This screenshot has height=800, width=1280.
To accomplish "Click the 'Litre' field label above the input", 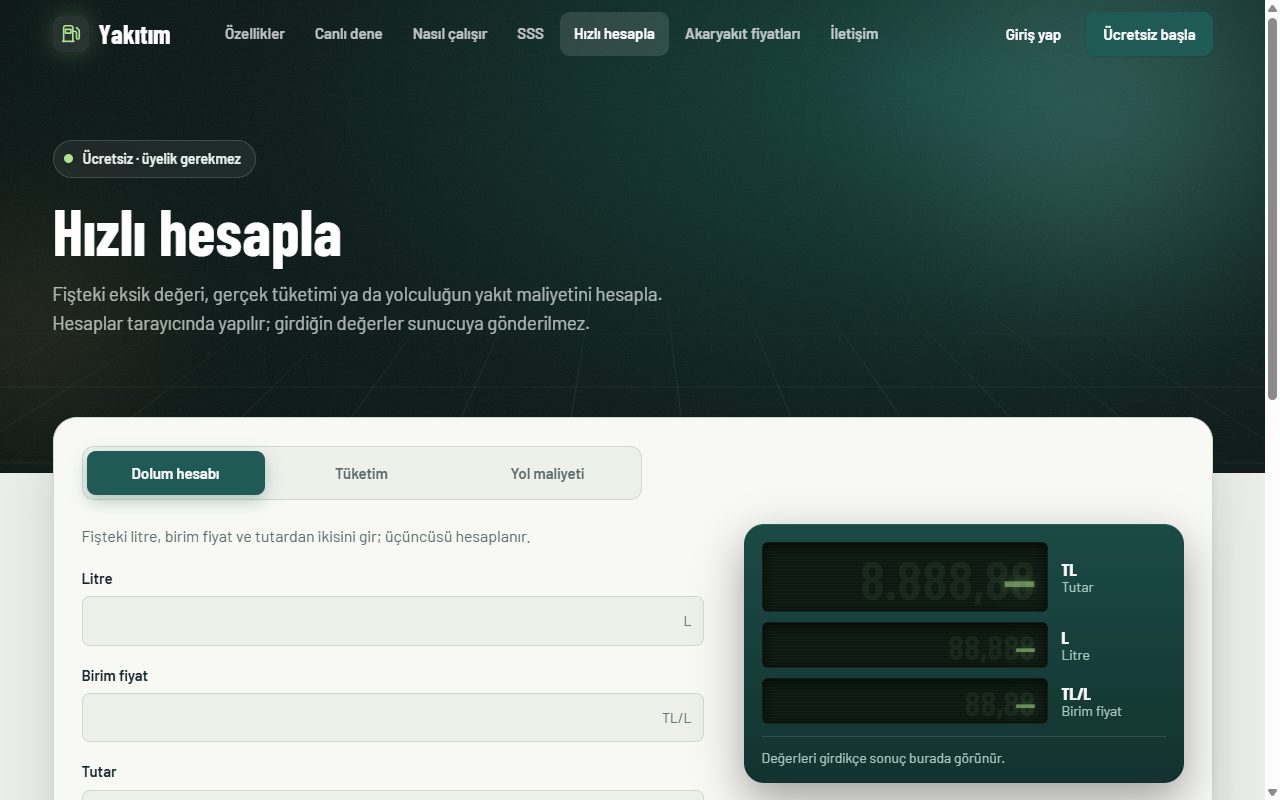I will point(97,579).
